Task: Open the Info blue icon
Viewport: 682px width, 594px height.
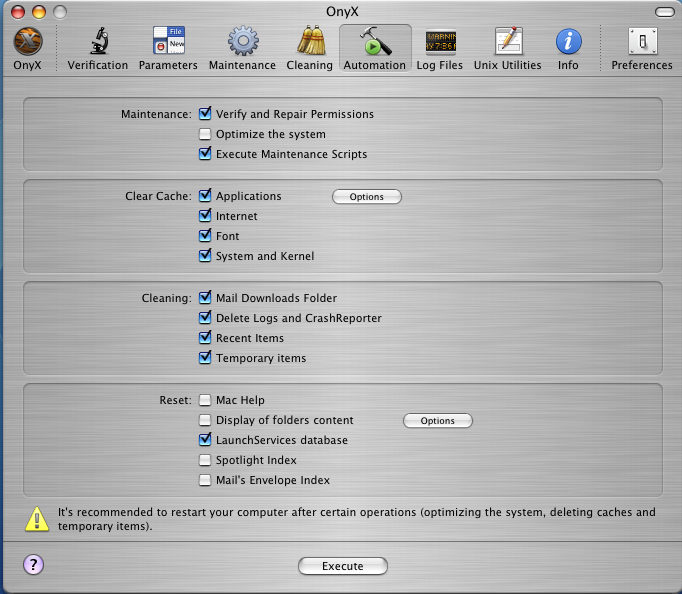Action: point(568,42)
